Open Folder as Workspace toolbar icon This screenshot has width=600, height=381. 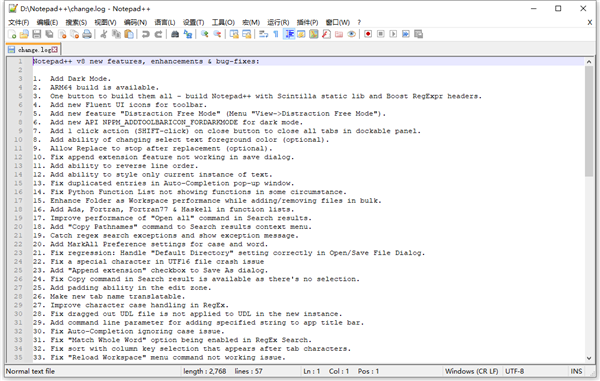(x=339, y=34)
